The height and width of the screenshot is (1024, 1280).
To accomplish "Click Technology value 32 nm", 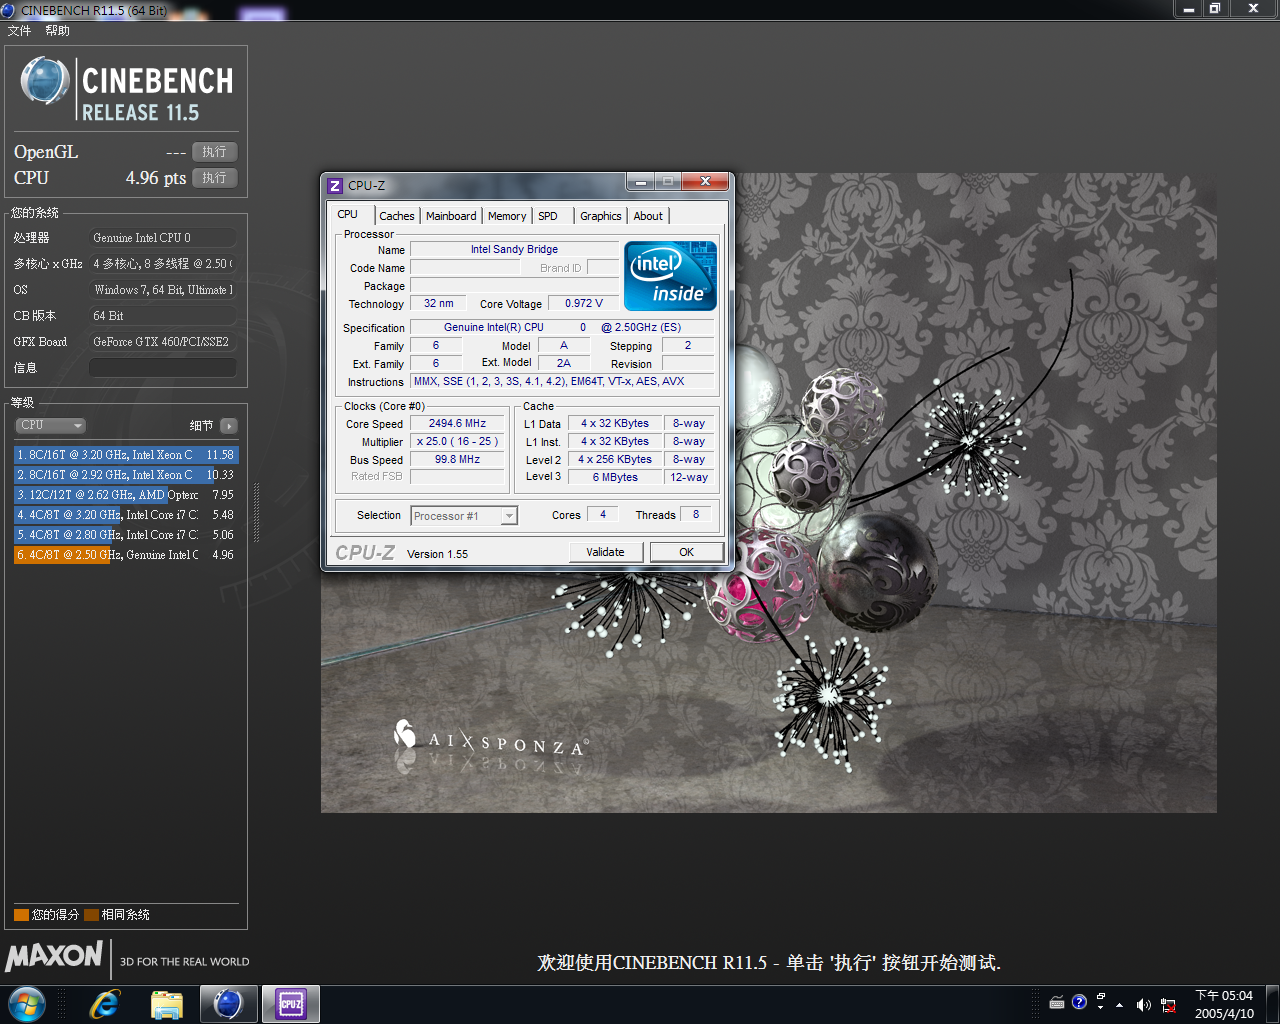I will coord(438,304).
